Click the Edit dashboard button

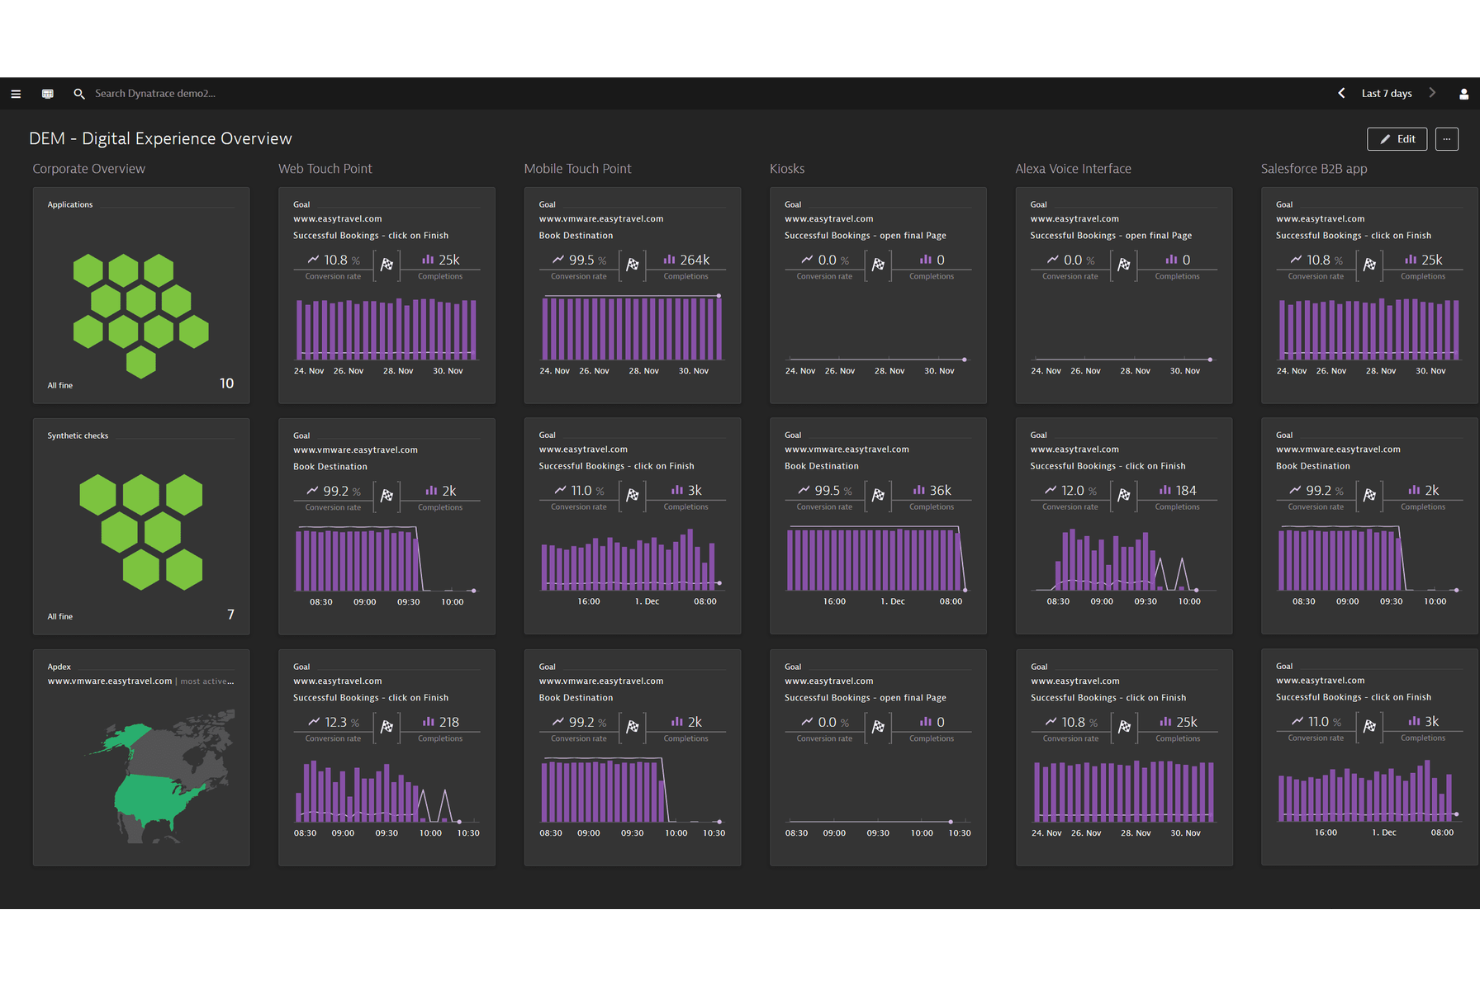tap(1397, 139)
